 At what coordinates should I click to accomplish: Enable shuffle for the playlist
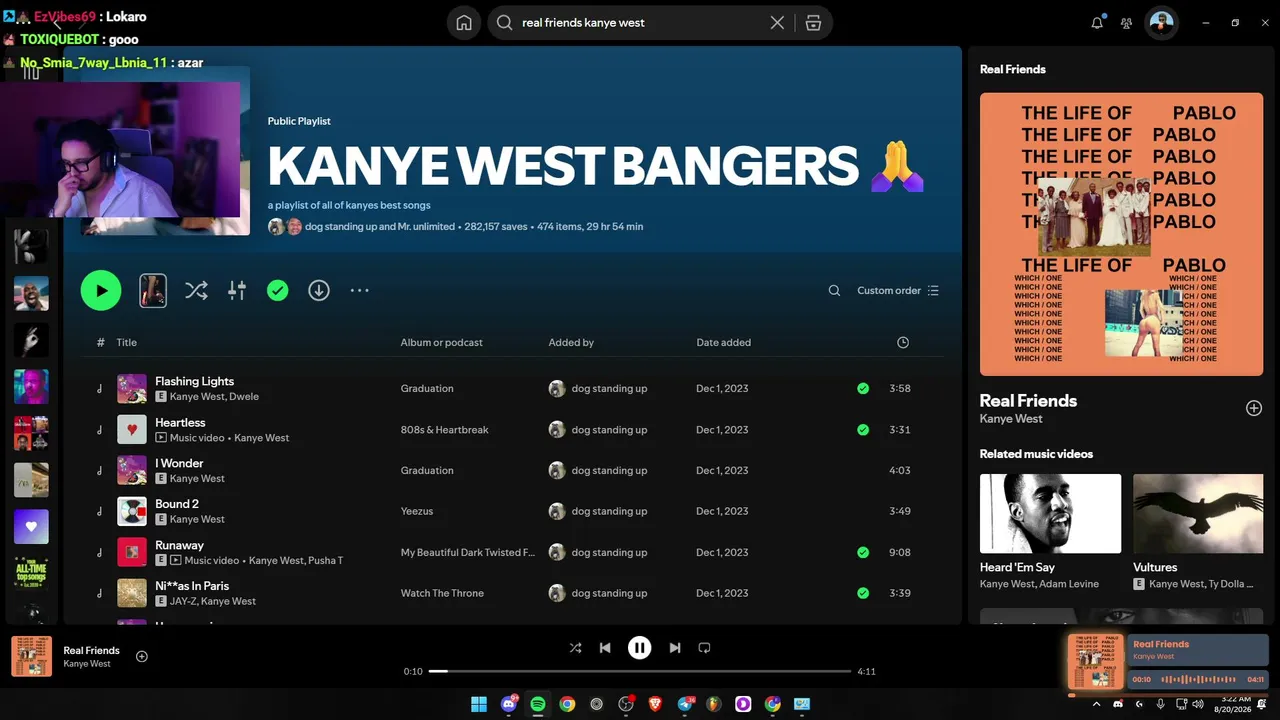coord(196,291)
